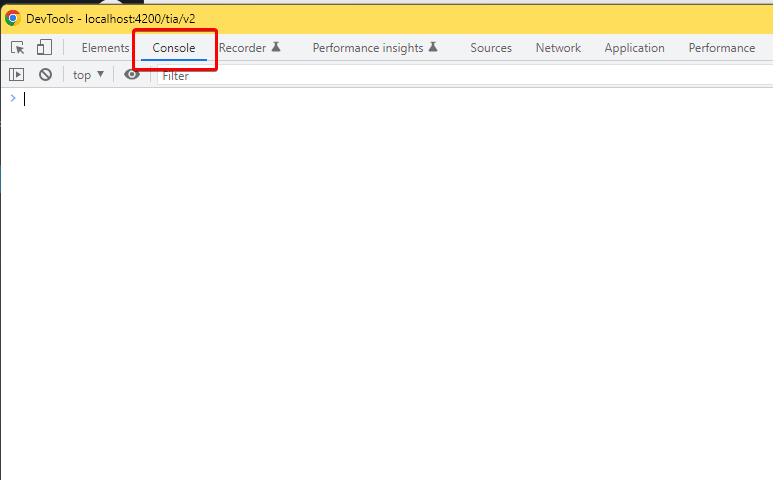This screenshot has width=773, height=480.
Task: Select the Performance tab
Action: pos(722,48)
